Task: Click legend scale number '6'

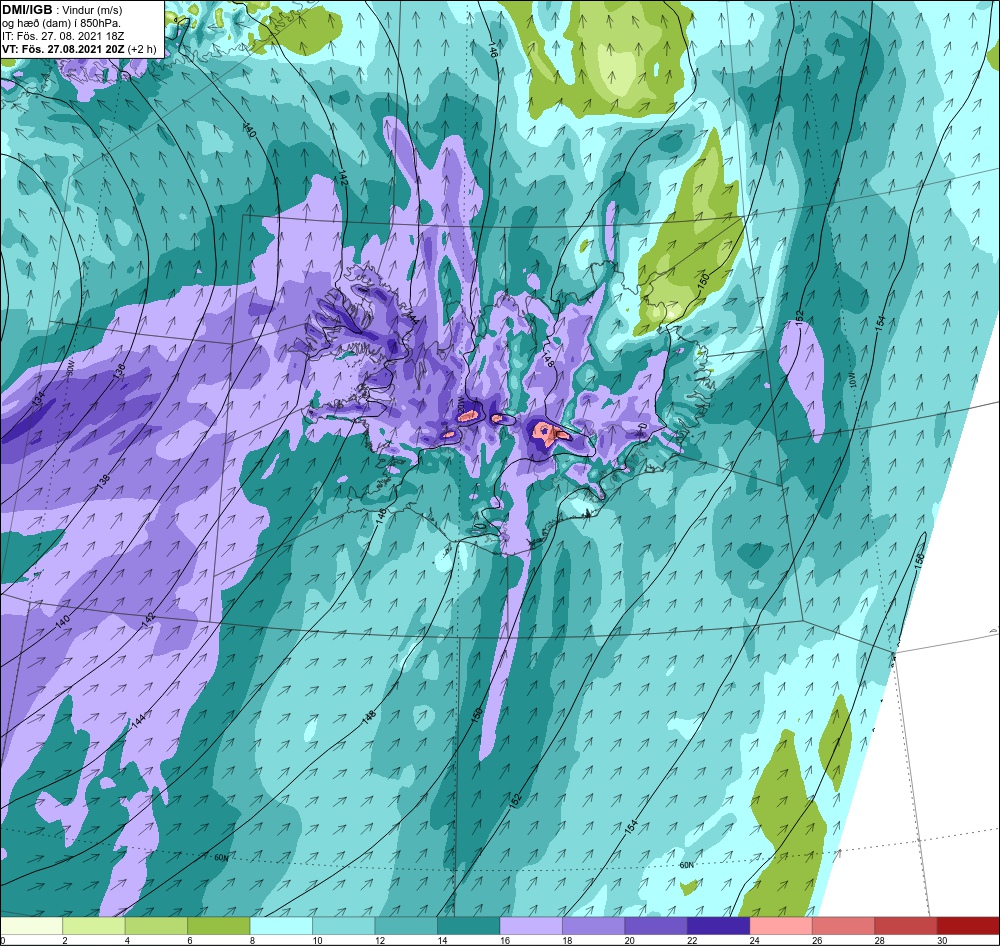Action: pos(189,940)
